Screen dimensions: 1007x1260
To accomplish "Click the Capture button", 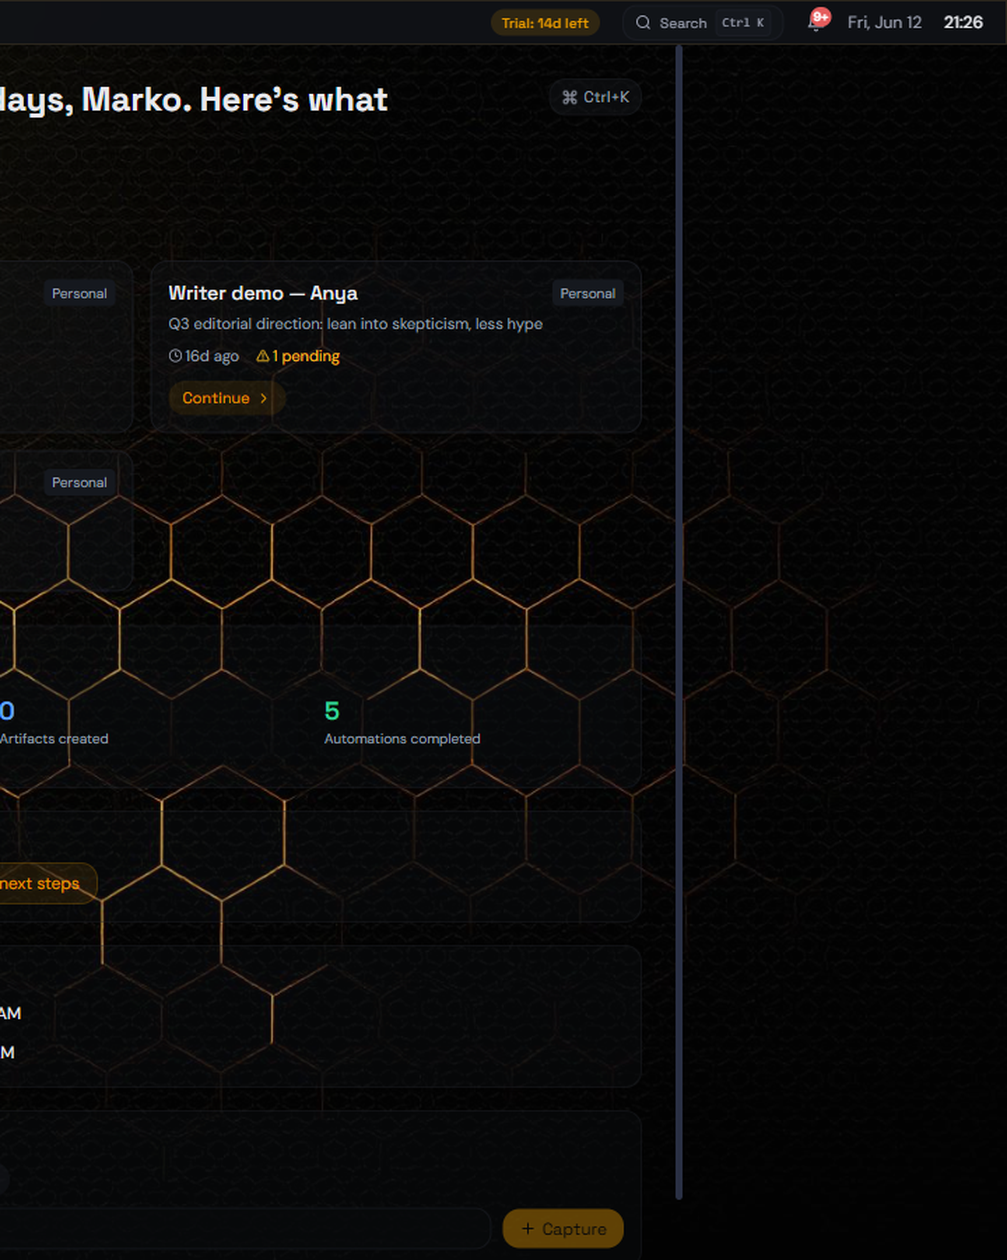I will (563, 1229).
